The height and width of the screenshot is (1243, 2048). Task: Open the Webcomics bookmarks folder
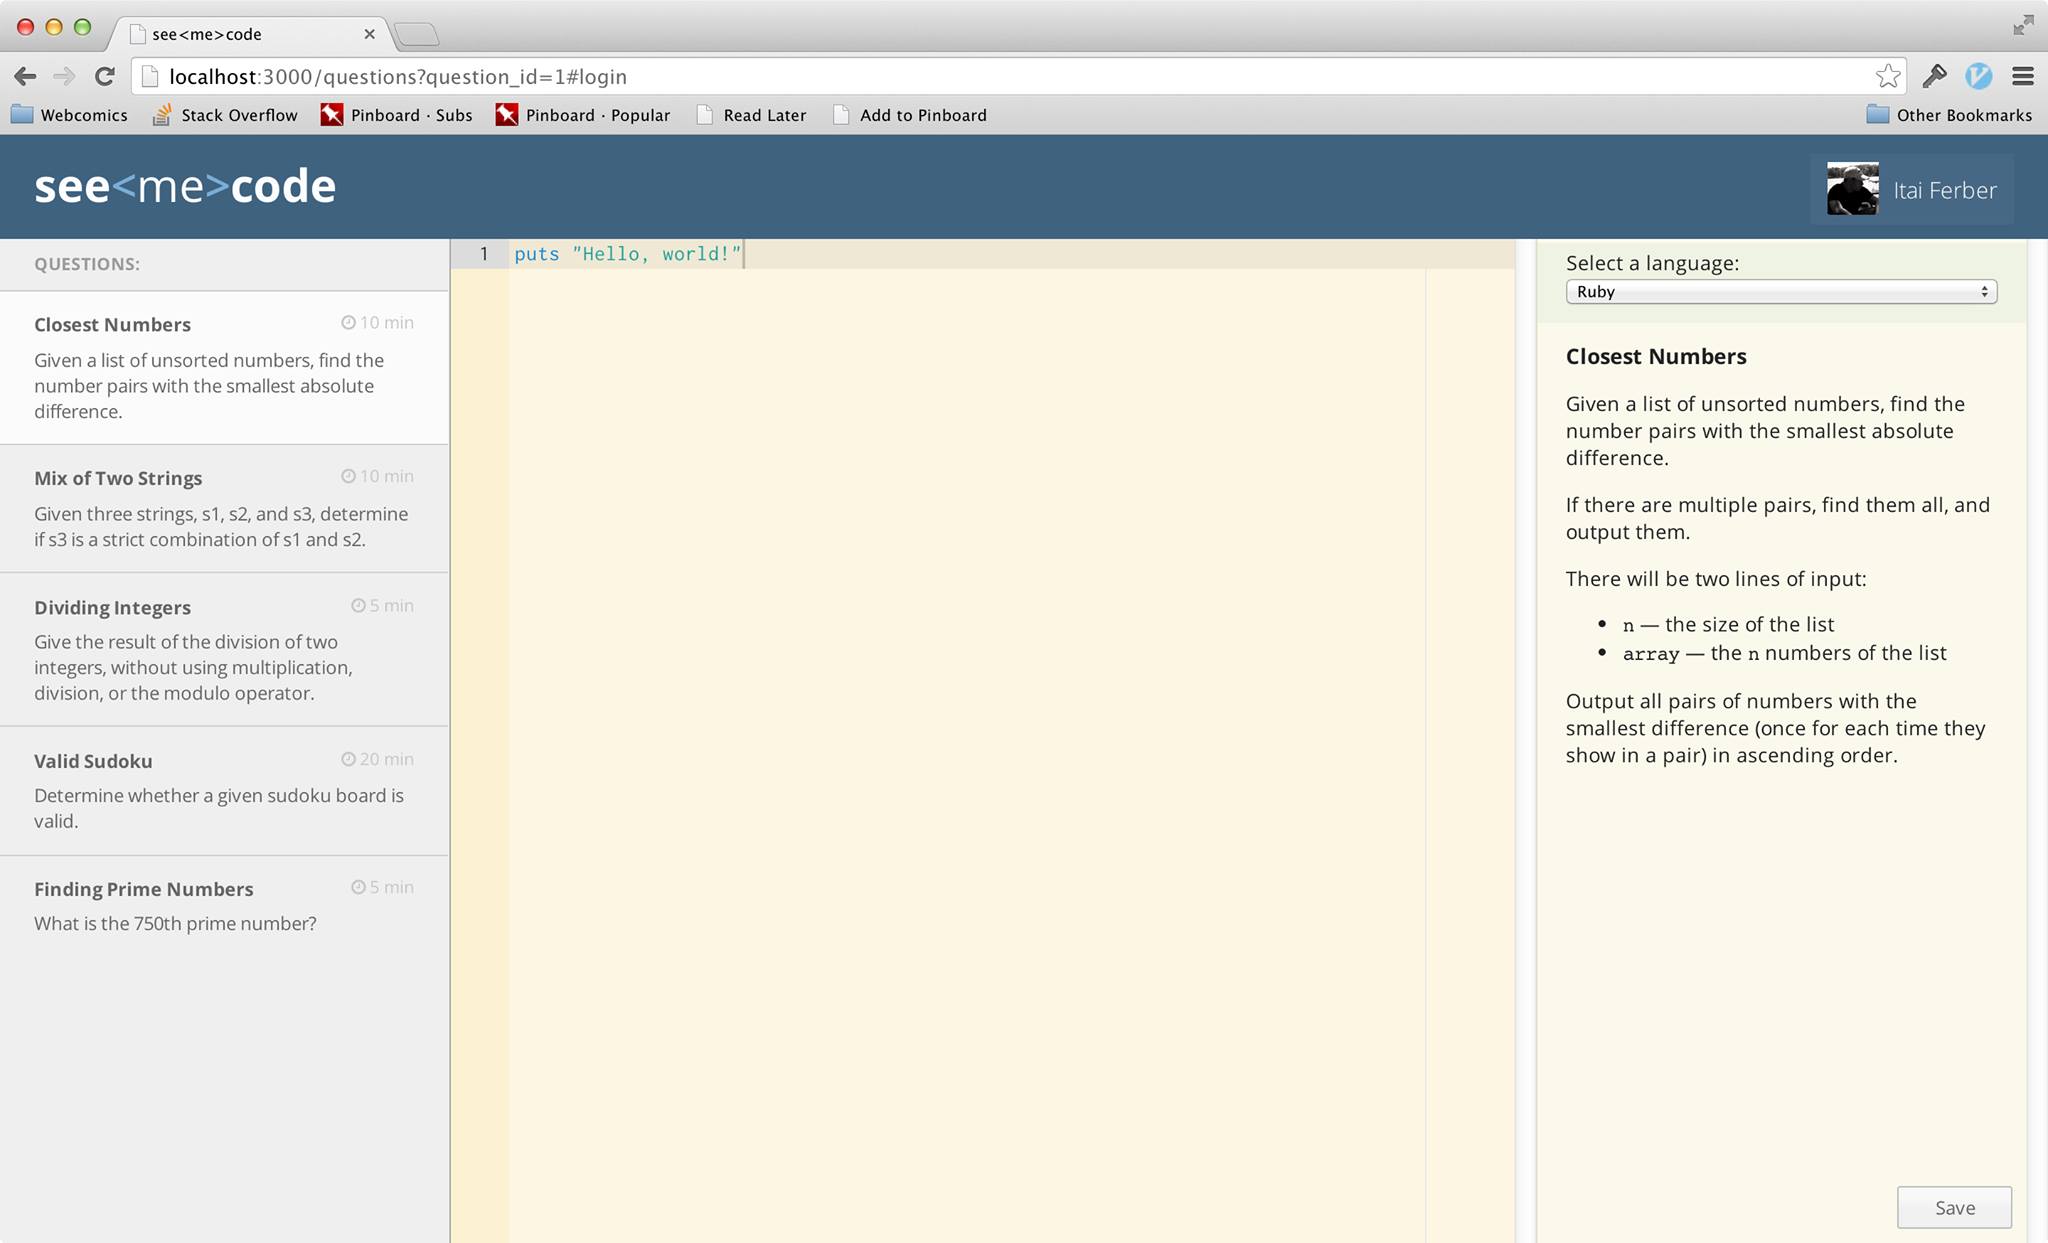pyautogui.click(x=70, y=115)
